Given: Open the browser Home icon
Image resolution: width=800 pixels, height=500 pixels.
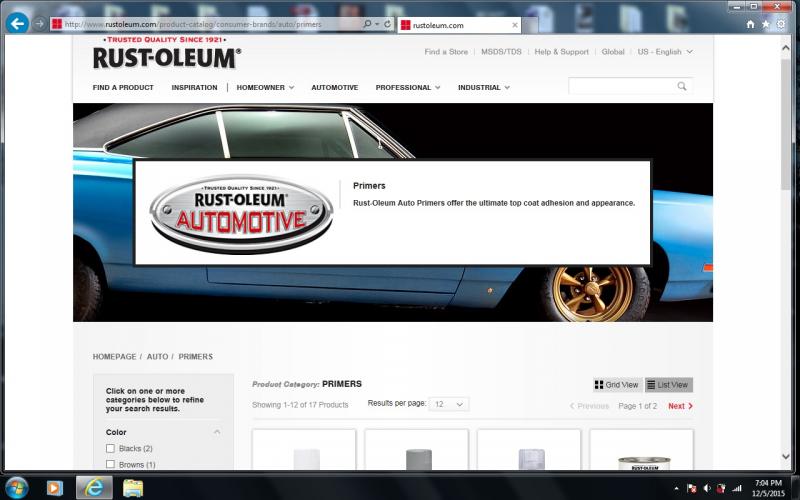Looking at the screenshot, I should point(751,24).
